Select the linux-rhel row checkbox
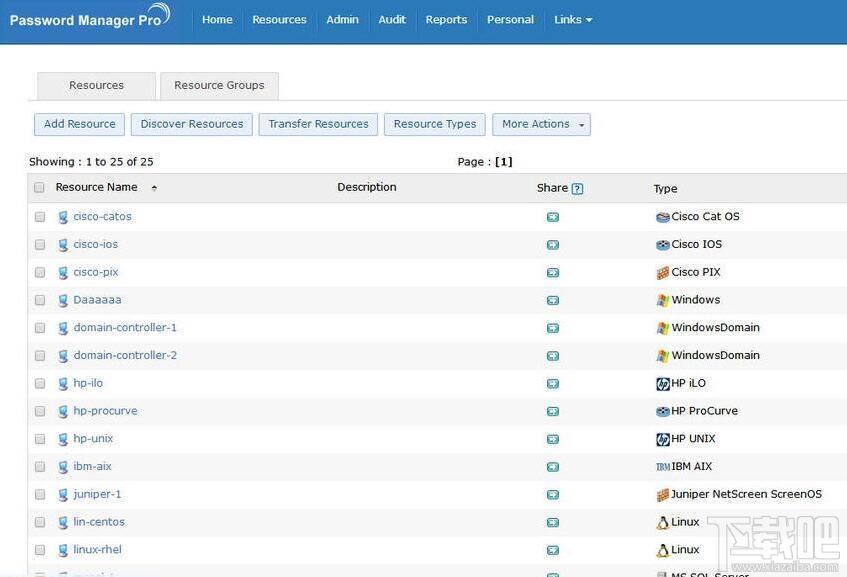 (x=40, y=551)
